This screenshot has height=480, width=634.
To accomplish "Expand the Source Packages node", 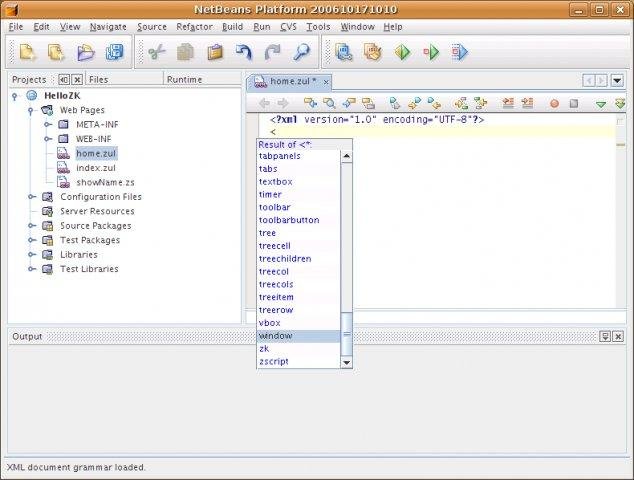I will 33,226.
